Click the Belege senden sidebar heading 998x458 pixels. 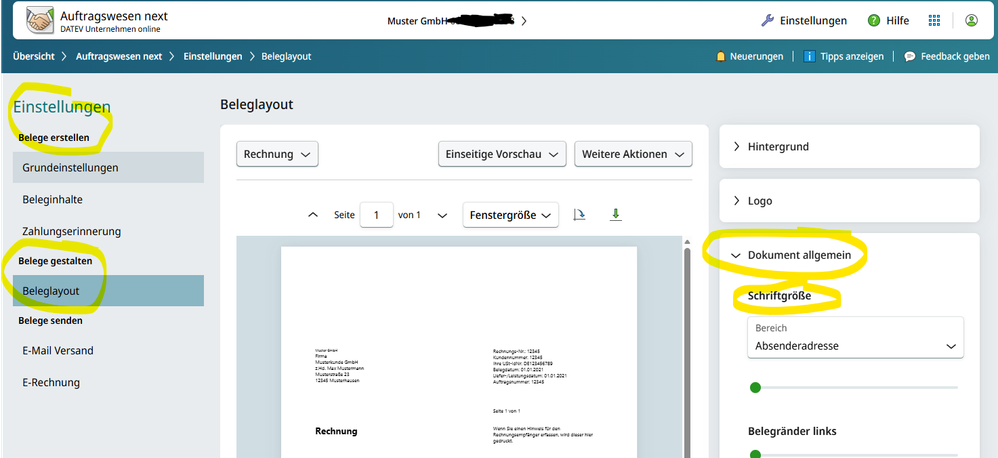tap(50, 321)
